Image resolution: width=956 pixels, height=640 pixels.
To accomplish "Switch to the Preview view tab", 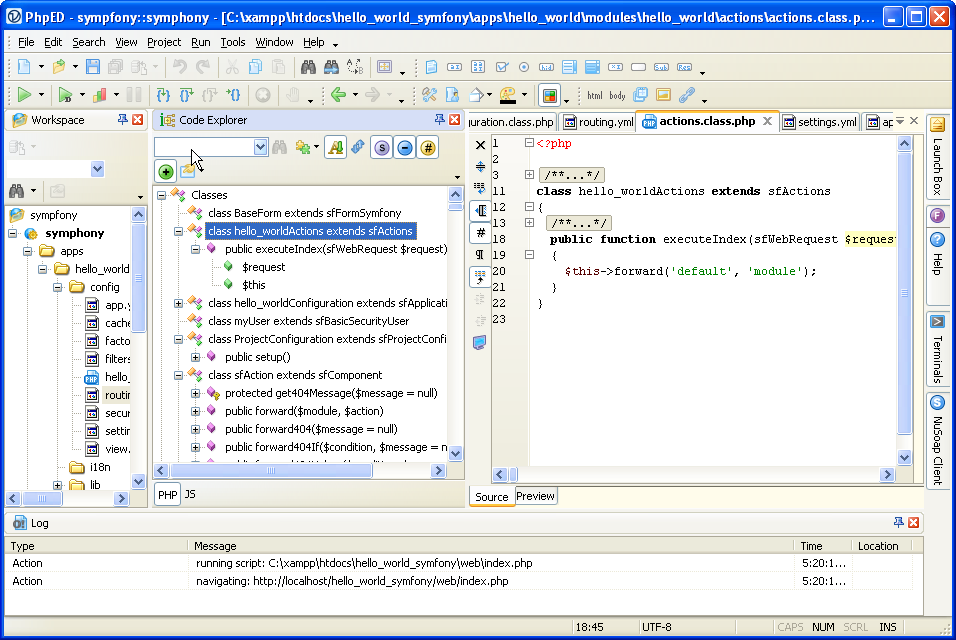I will (535, 496).
